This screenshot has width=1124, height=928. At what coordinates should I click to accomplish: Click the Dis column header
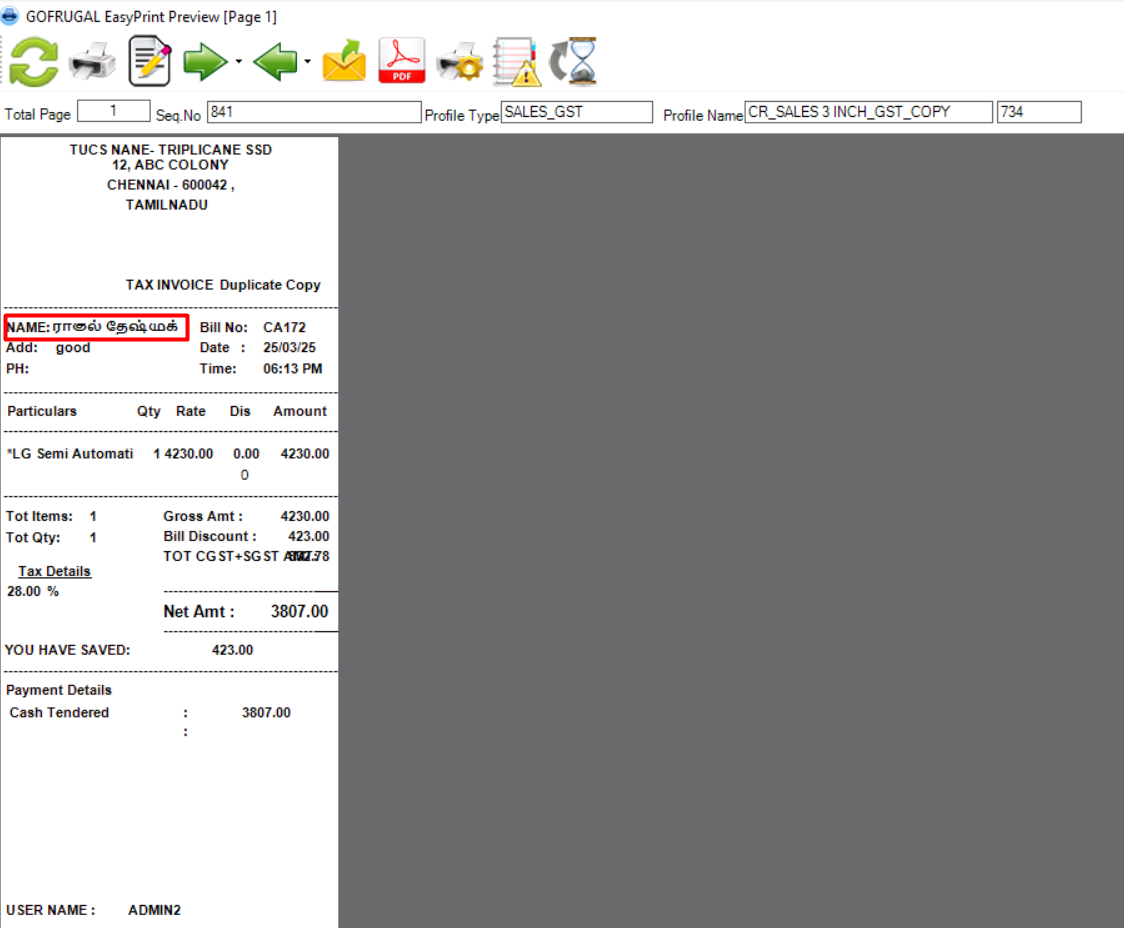[x=240, y=411]
